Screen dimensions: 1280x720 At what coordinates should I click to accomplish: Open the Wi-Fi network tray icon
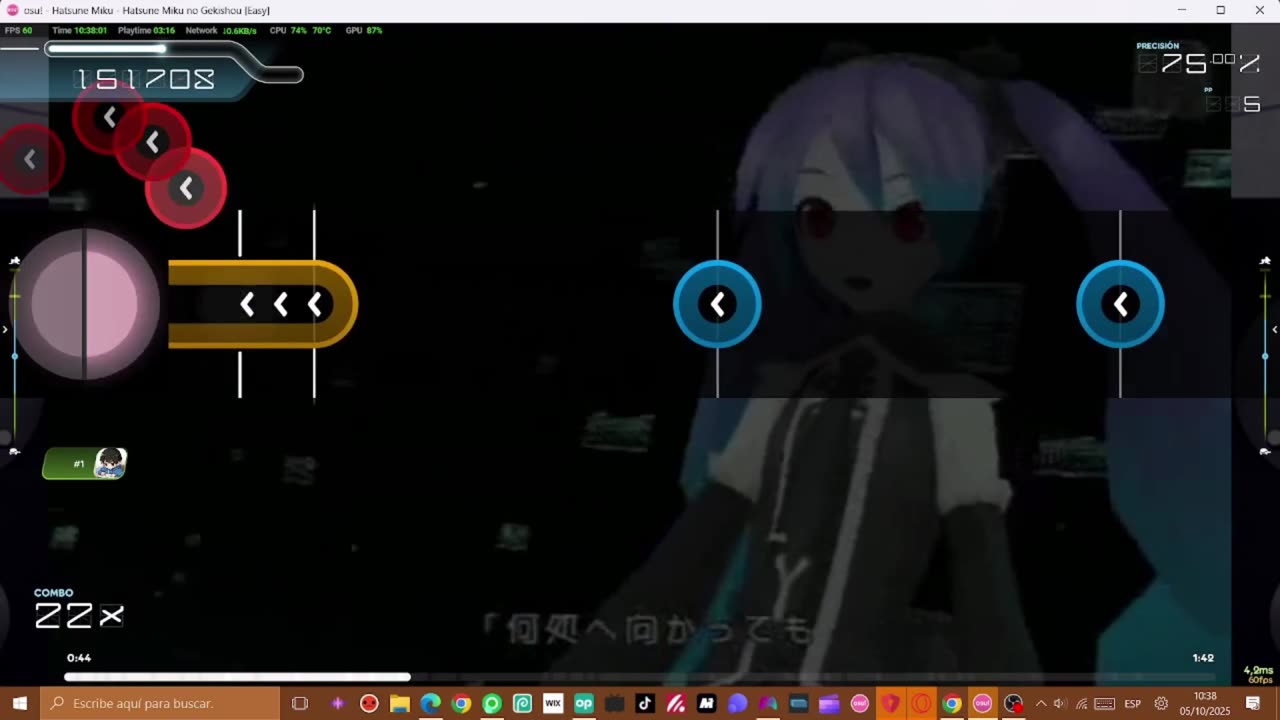point(1081,703)
